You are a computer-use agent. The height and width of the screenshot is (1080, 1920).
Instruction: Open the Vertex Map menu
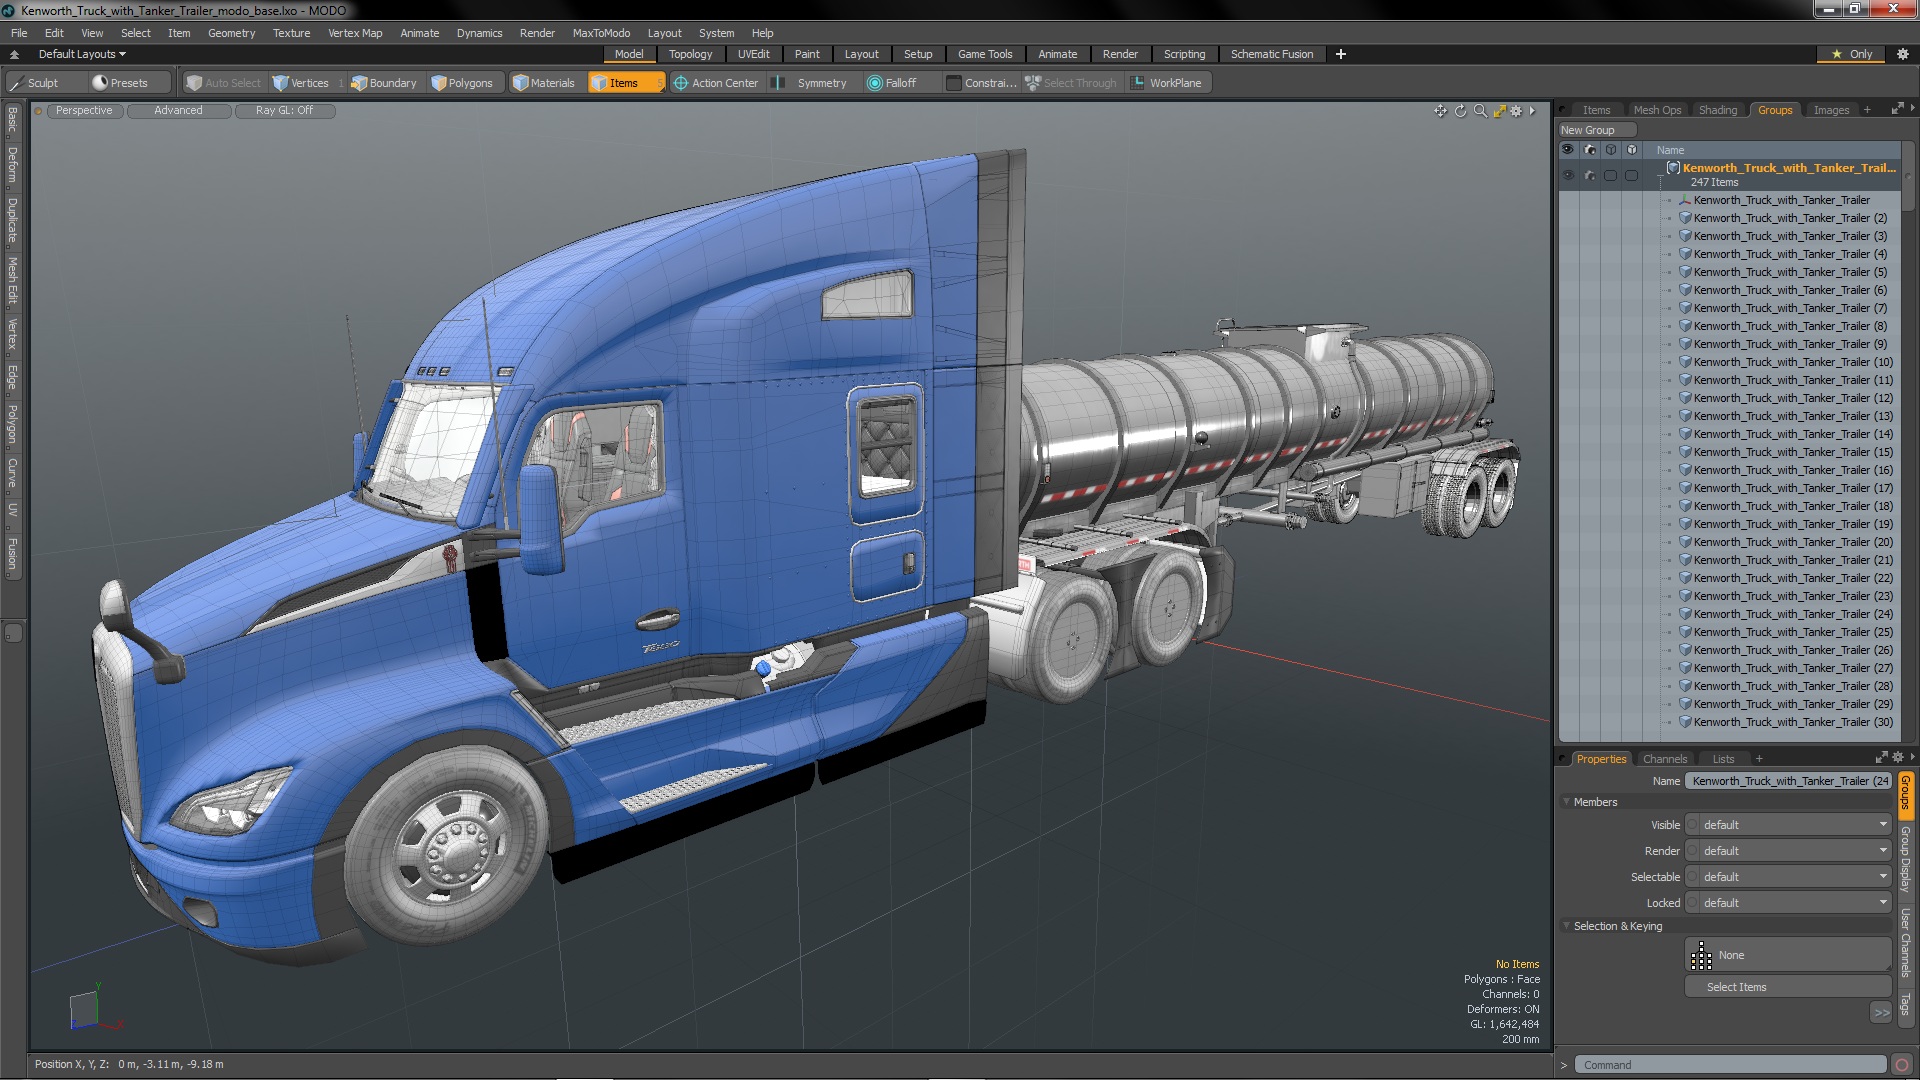tap(355, 33)
